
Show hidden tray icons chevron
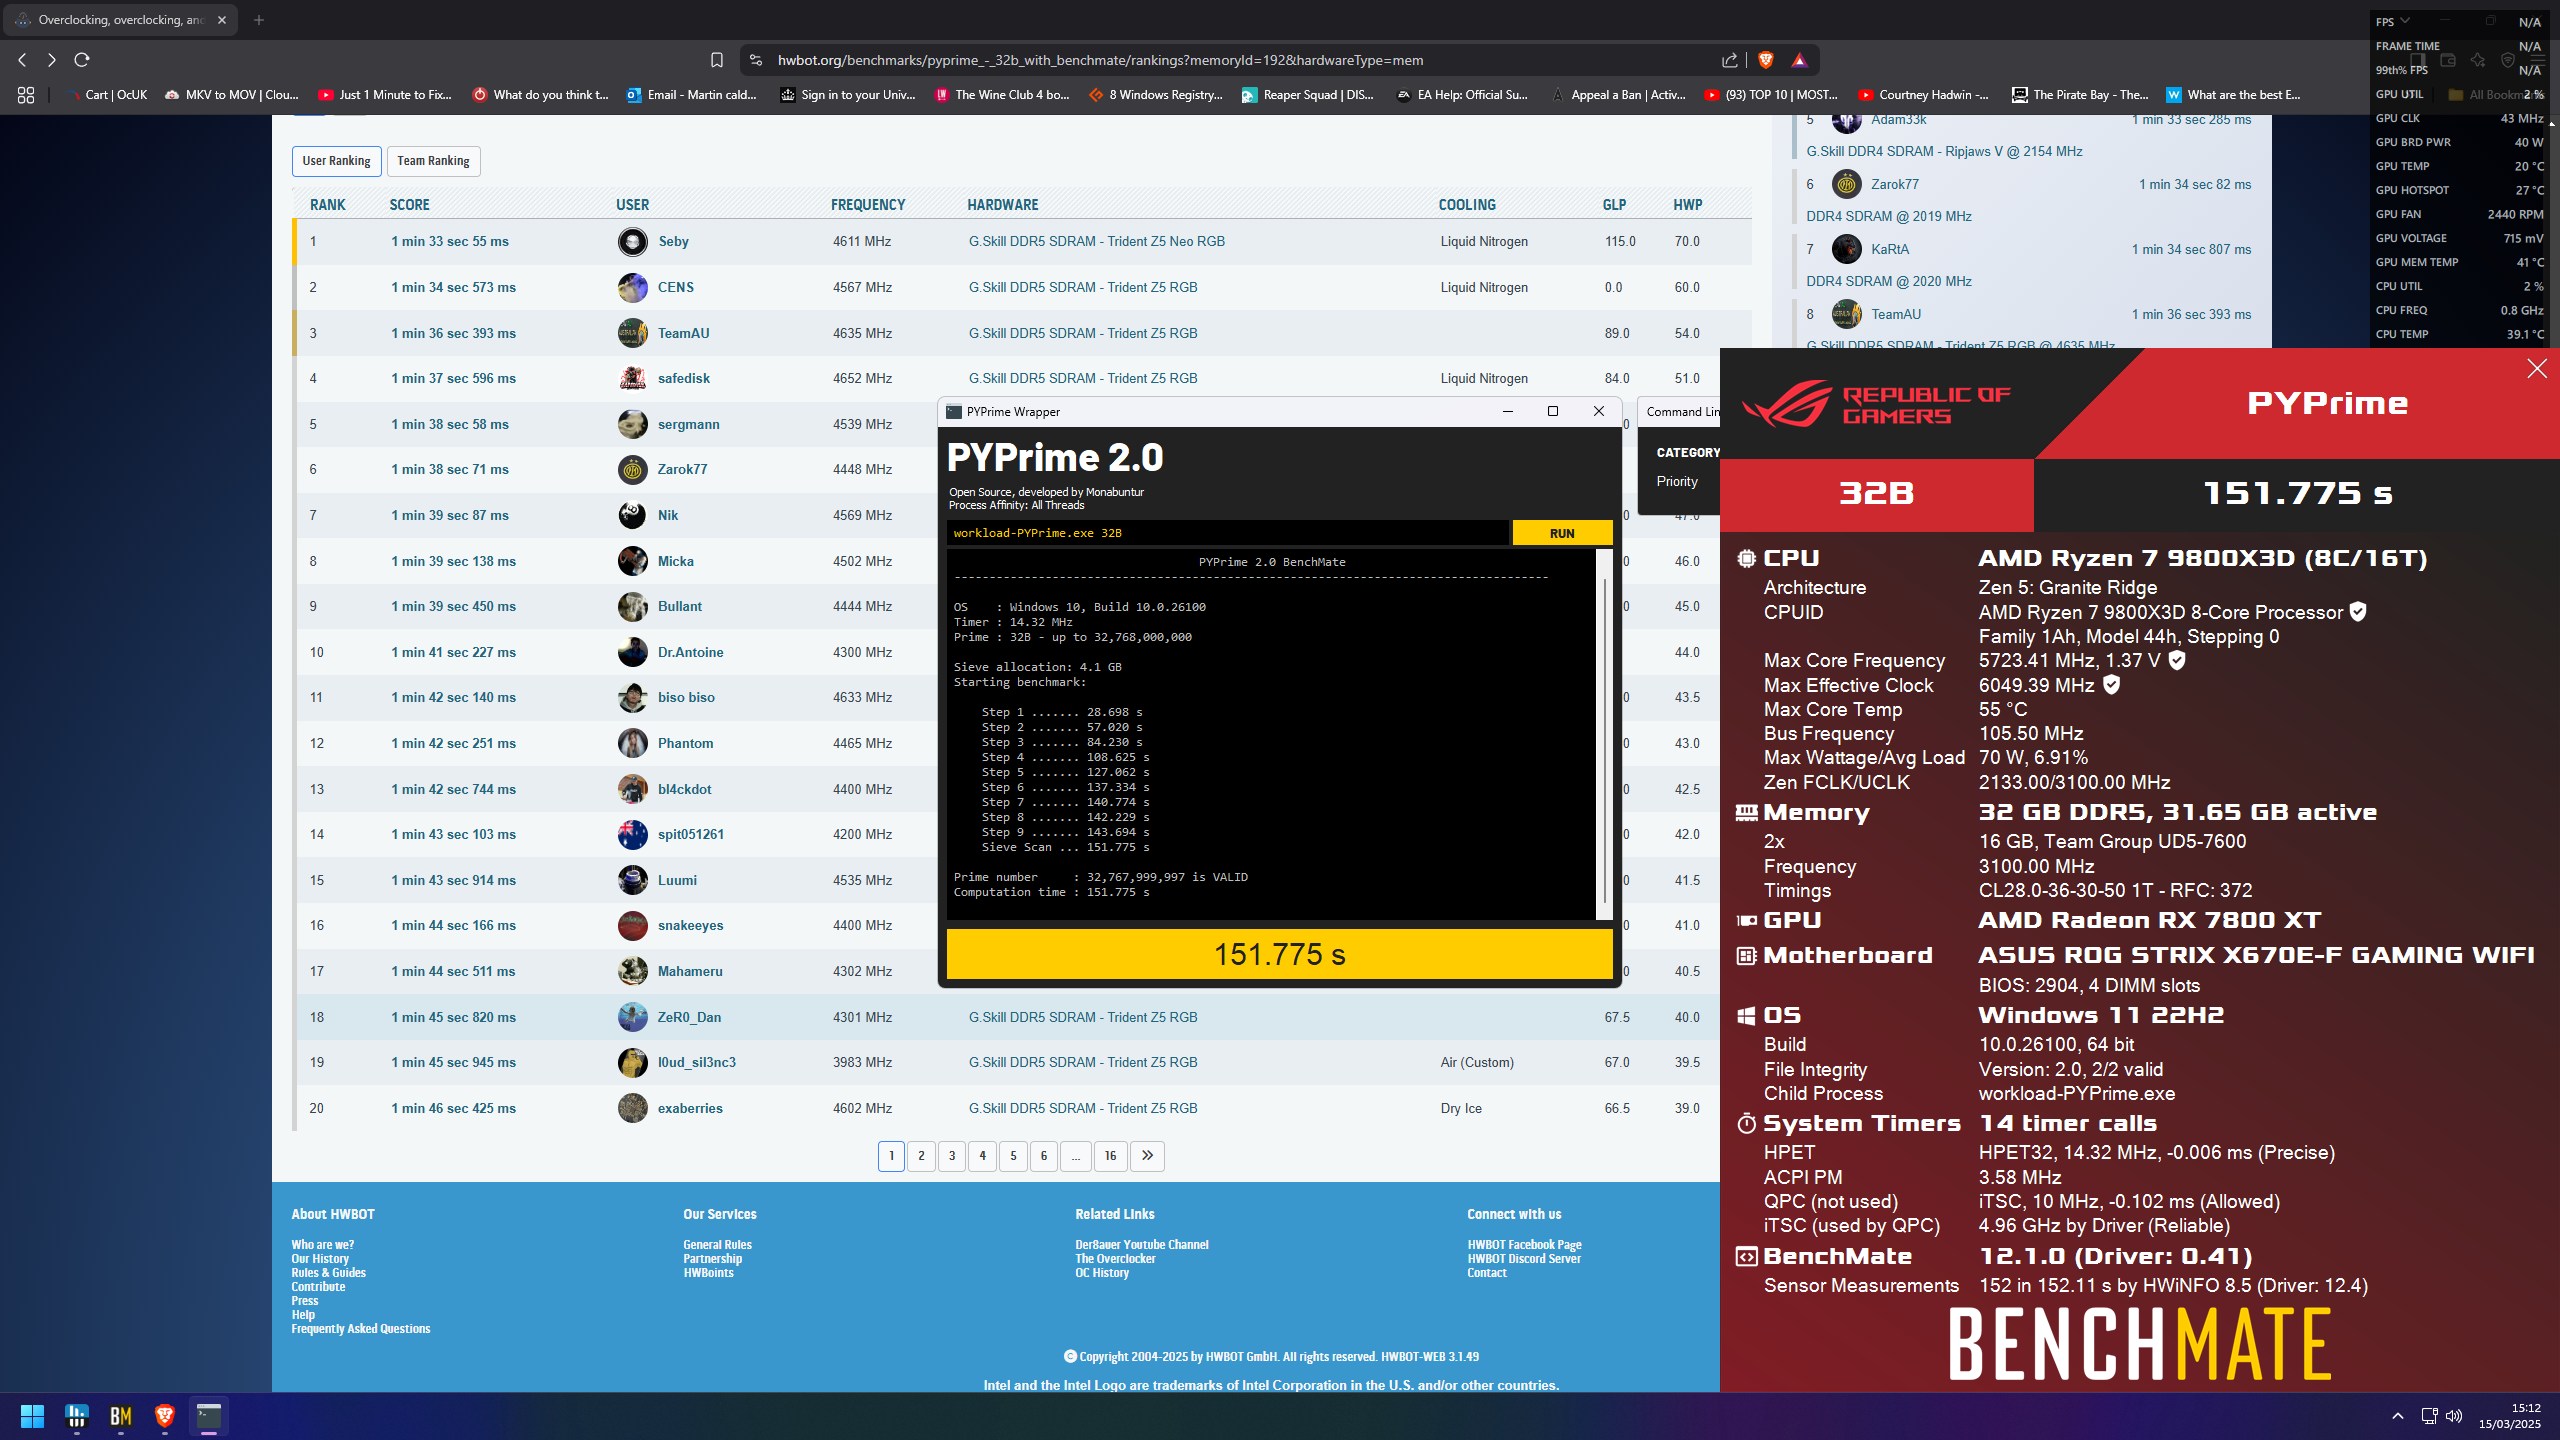click(x=2397, y=1416)
